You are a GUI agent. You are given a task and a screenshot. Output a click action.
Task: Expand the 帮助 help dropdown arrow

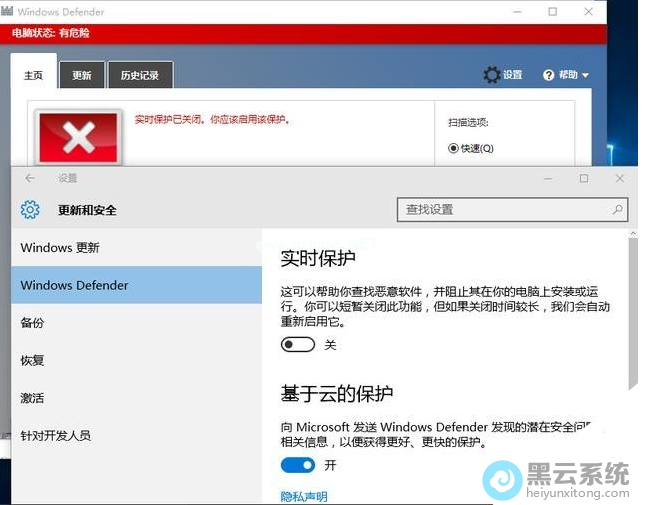(585, 76)
